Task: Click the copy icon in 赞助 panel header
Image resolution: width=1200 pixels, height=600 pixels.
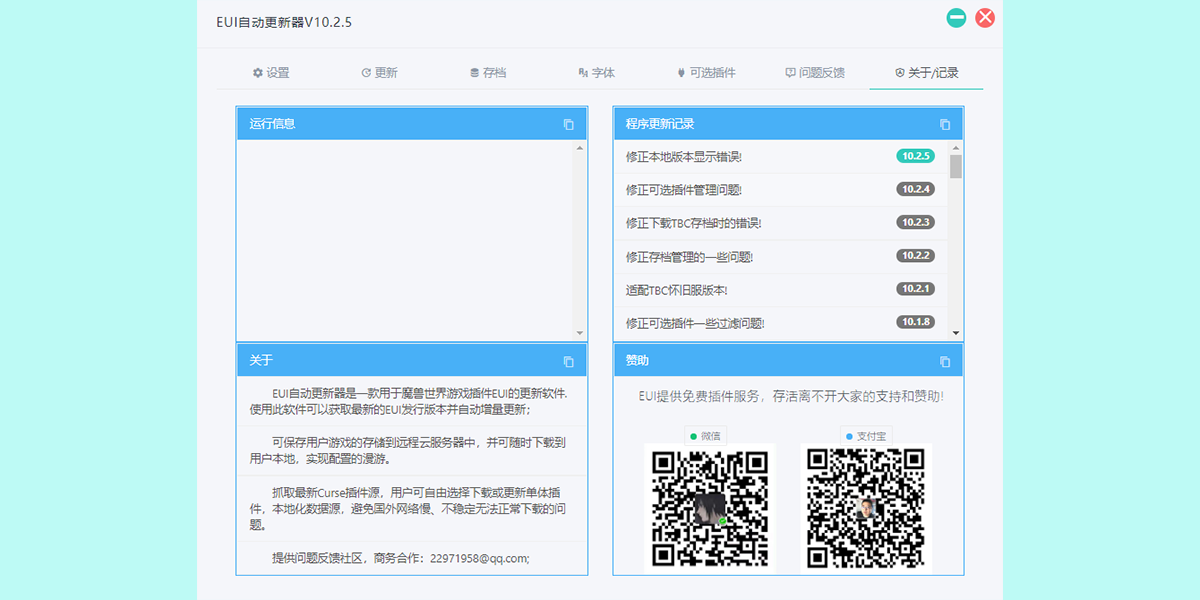Action: (945, 361)
